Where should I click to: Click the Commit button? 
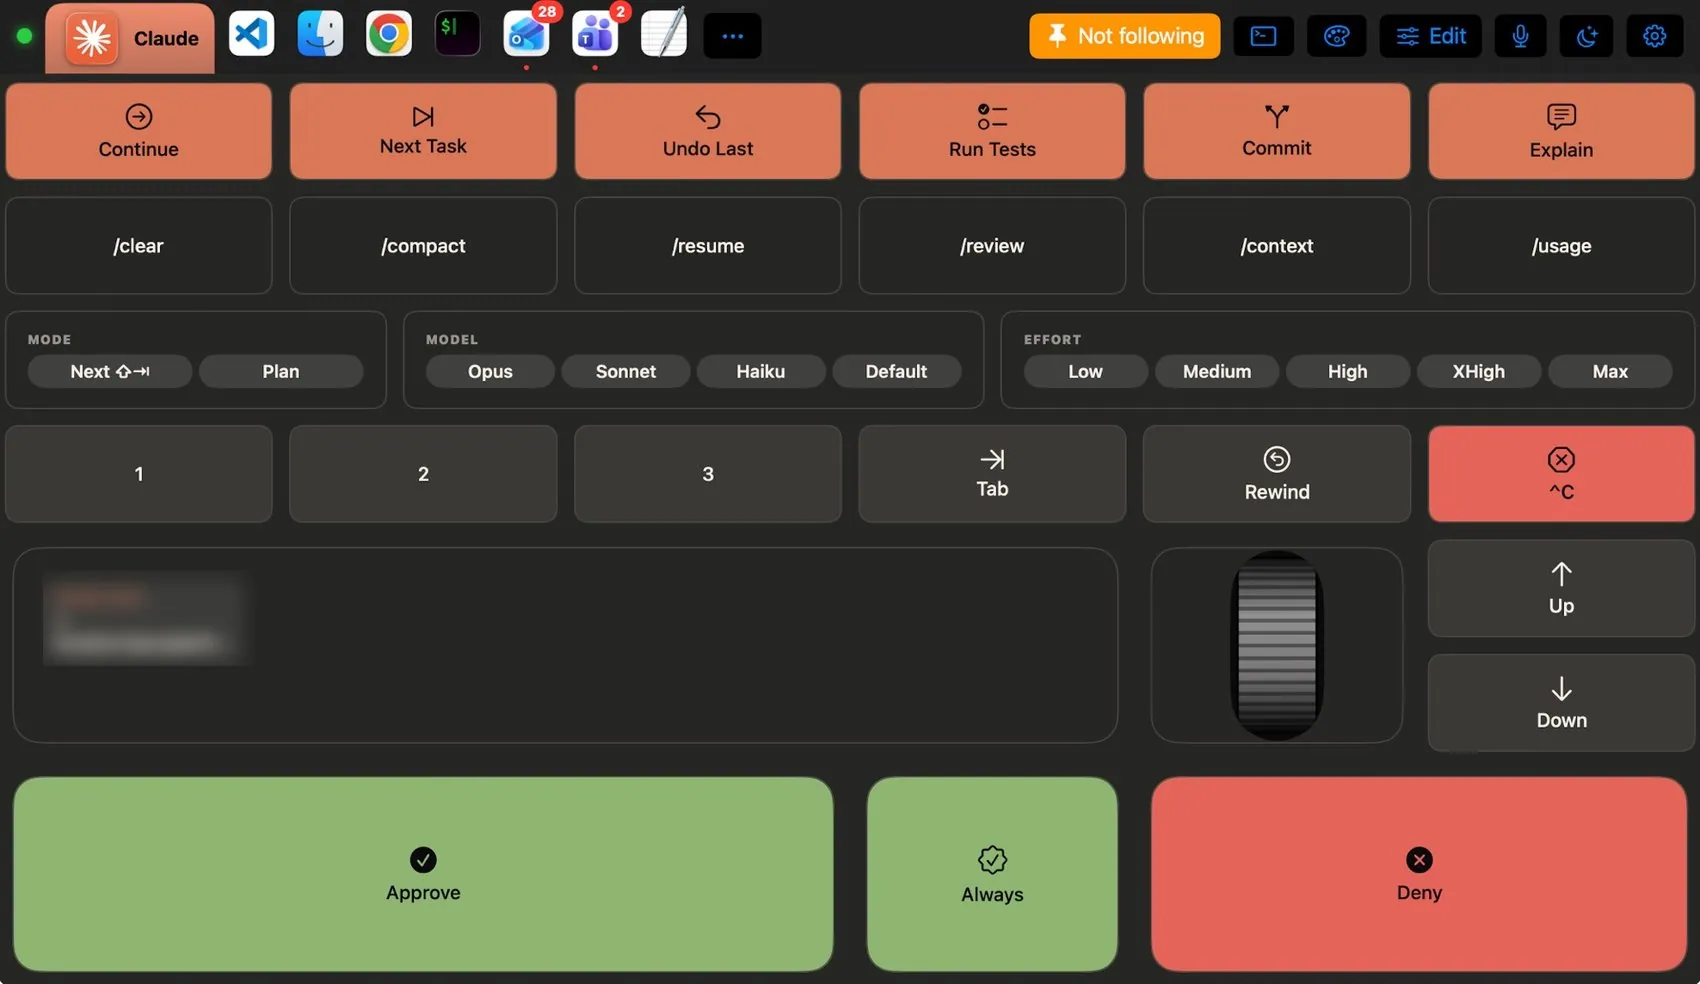(x=1277, y=131)
